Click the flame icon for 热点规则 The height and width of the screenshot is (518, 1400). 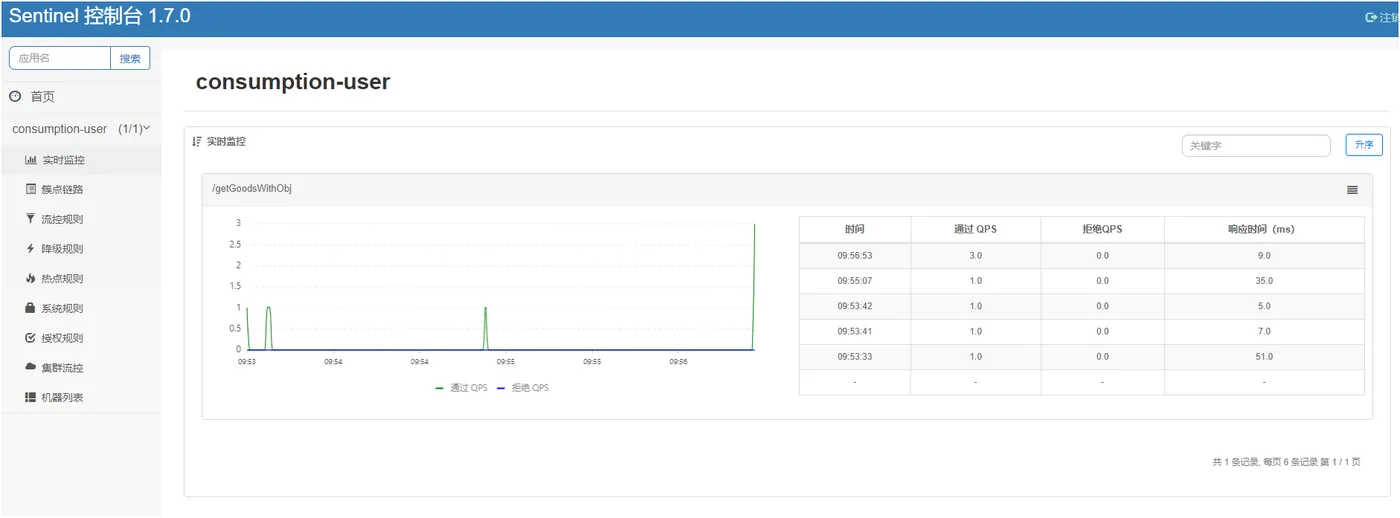[31, 278]
